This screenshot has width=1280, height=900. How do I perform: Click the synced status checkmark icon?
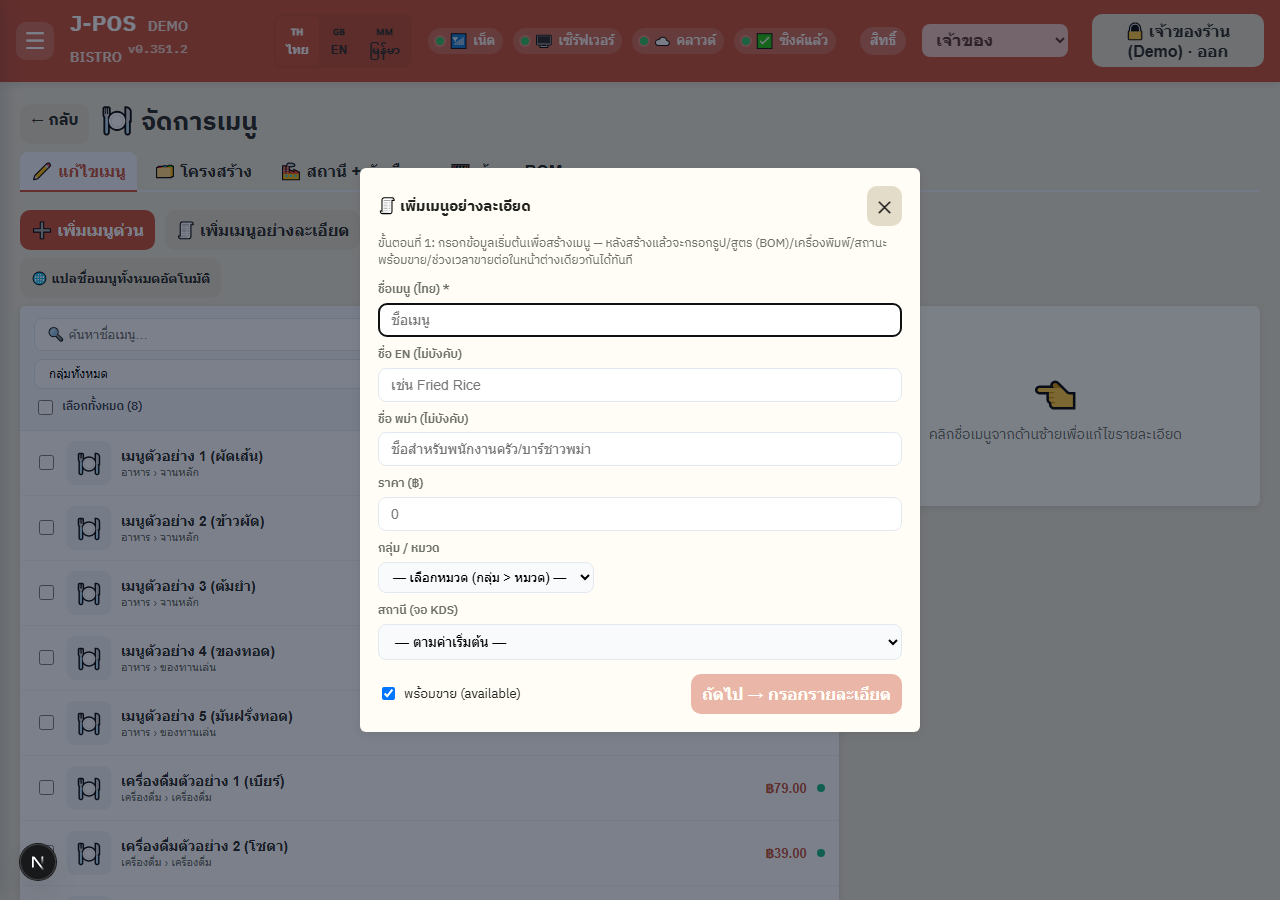point(765,41)
